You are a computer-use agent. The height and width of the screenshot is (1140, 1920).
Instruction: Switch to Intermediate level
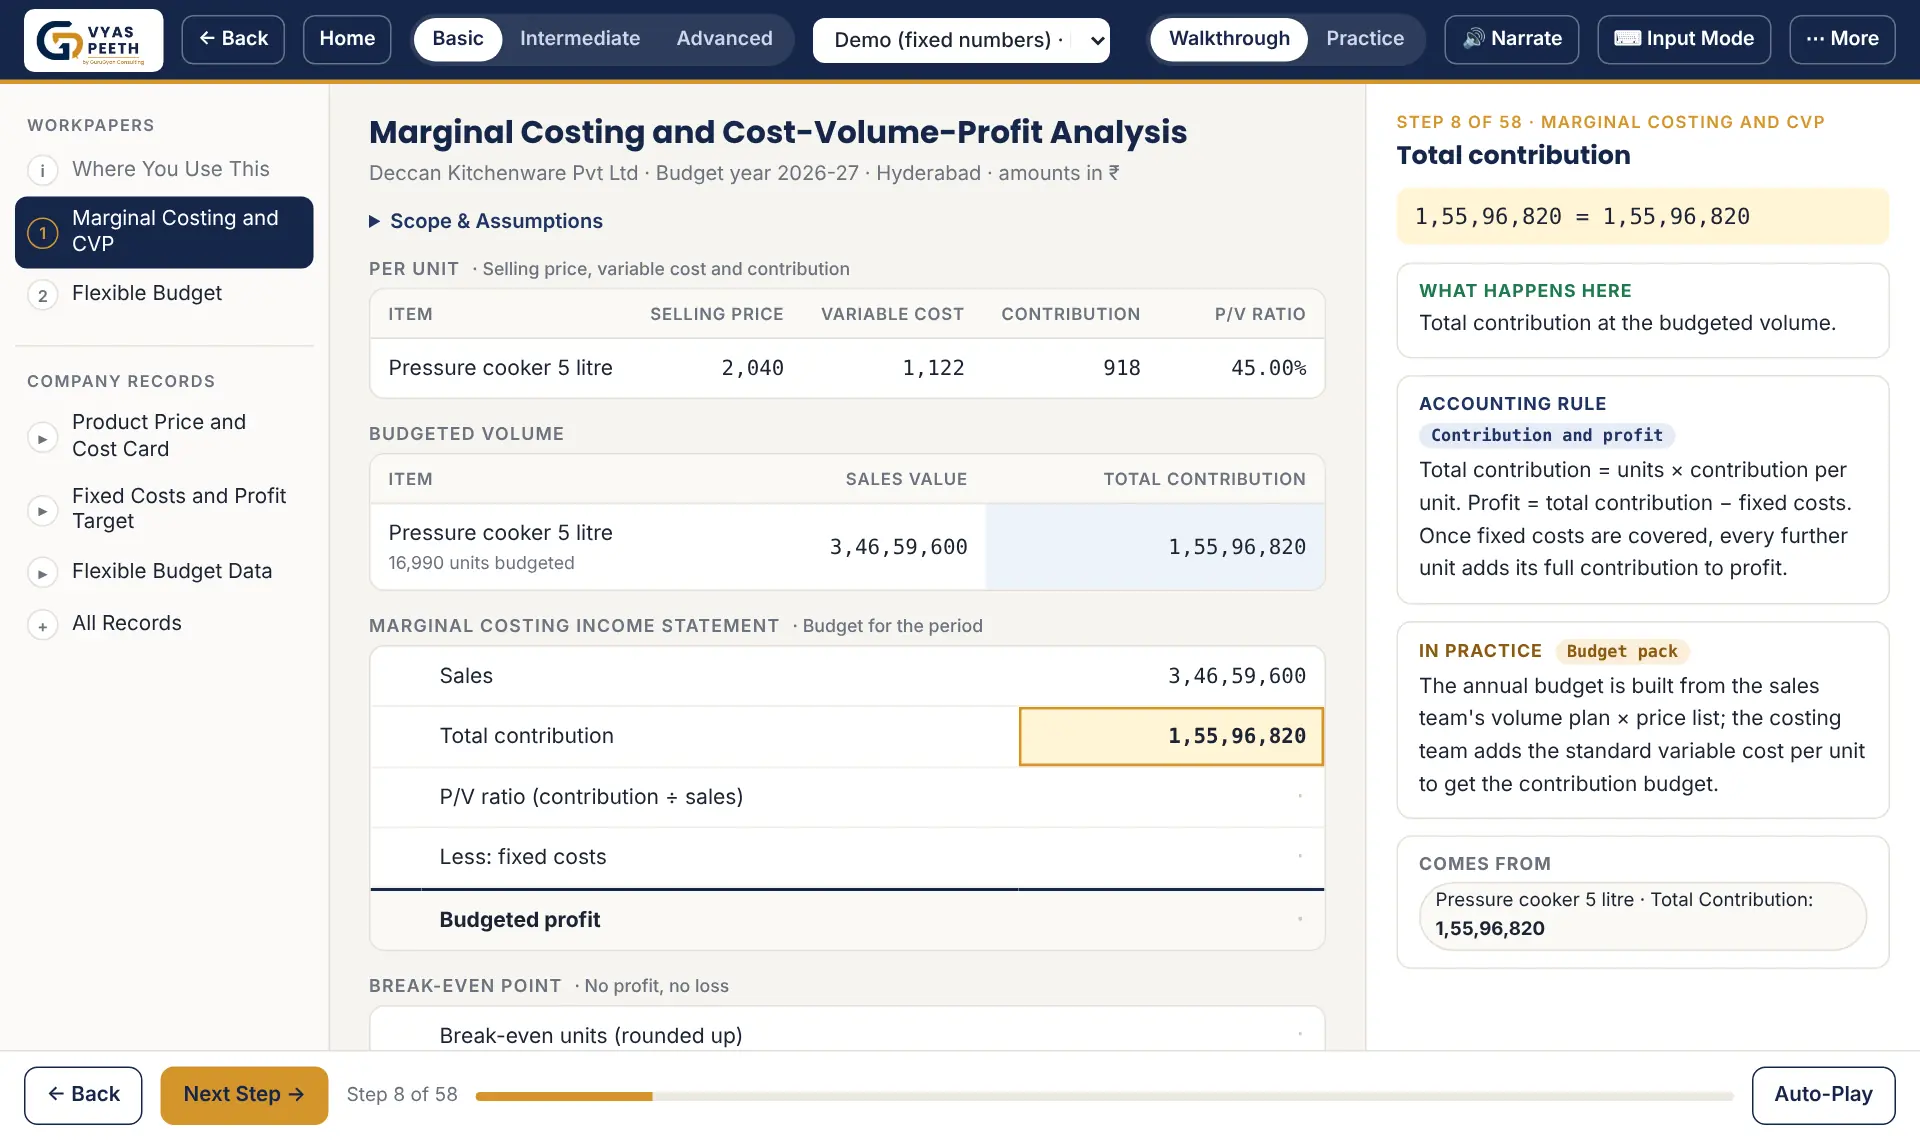pyautogui.click(x=580, y=39)
